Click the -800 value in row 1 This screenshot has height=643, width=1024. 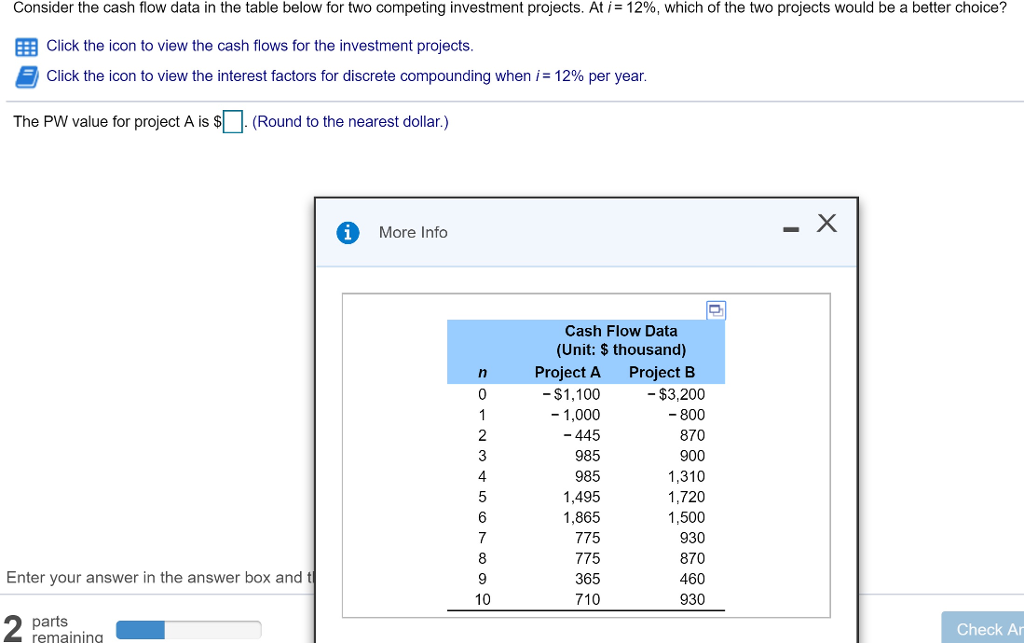point(686,415)
